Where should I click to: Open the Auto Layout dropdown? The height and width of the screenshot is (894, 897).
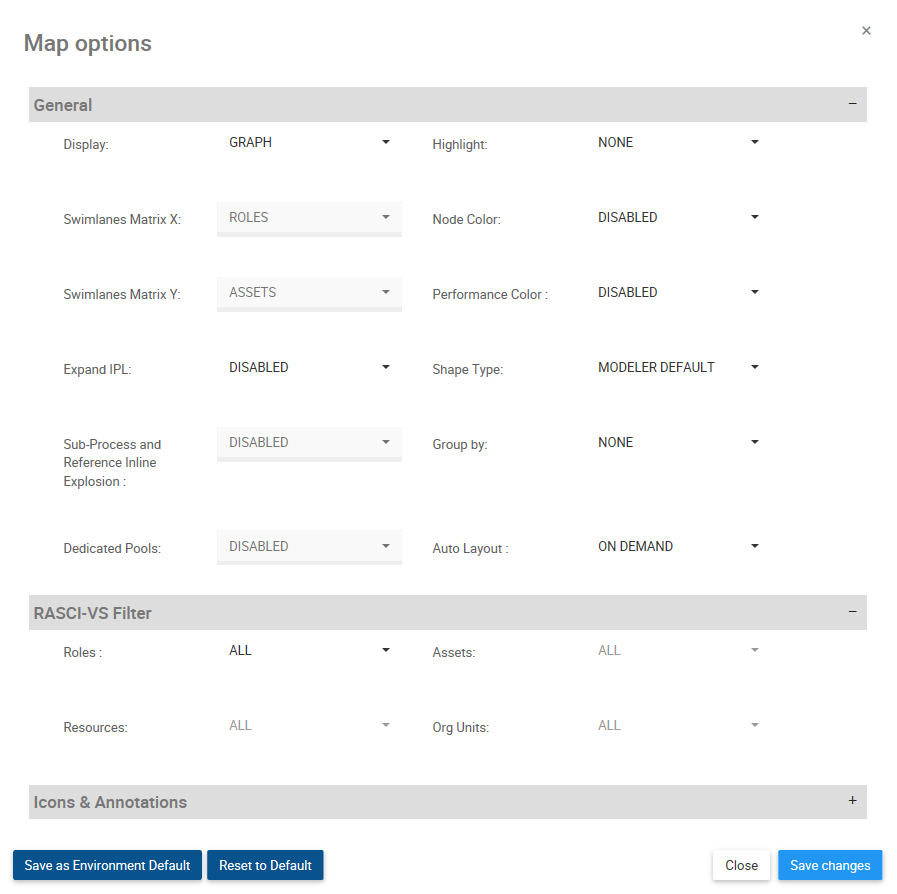click(678, 547)
